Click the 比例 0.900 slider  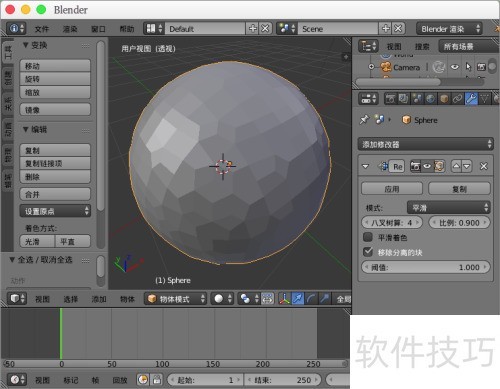point(459,223)
